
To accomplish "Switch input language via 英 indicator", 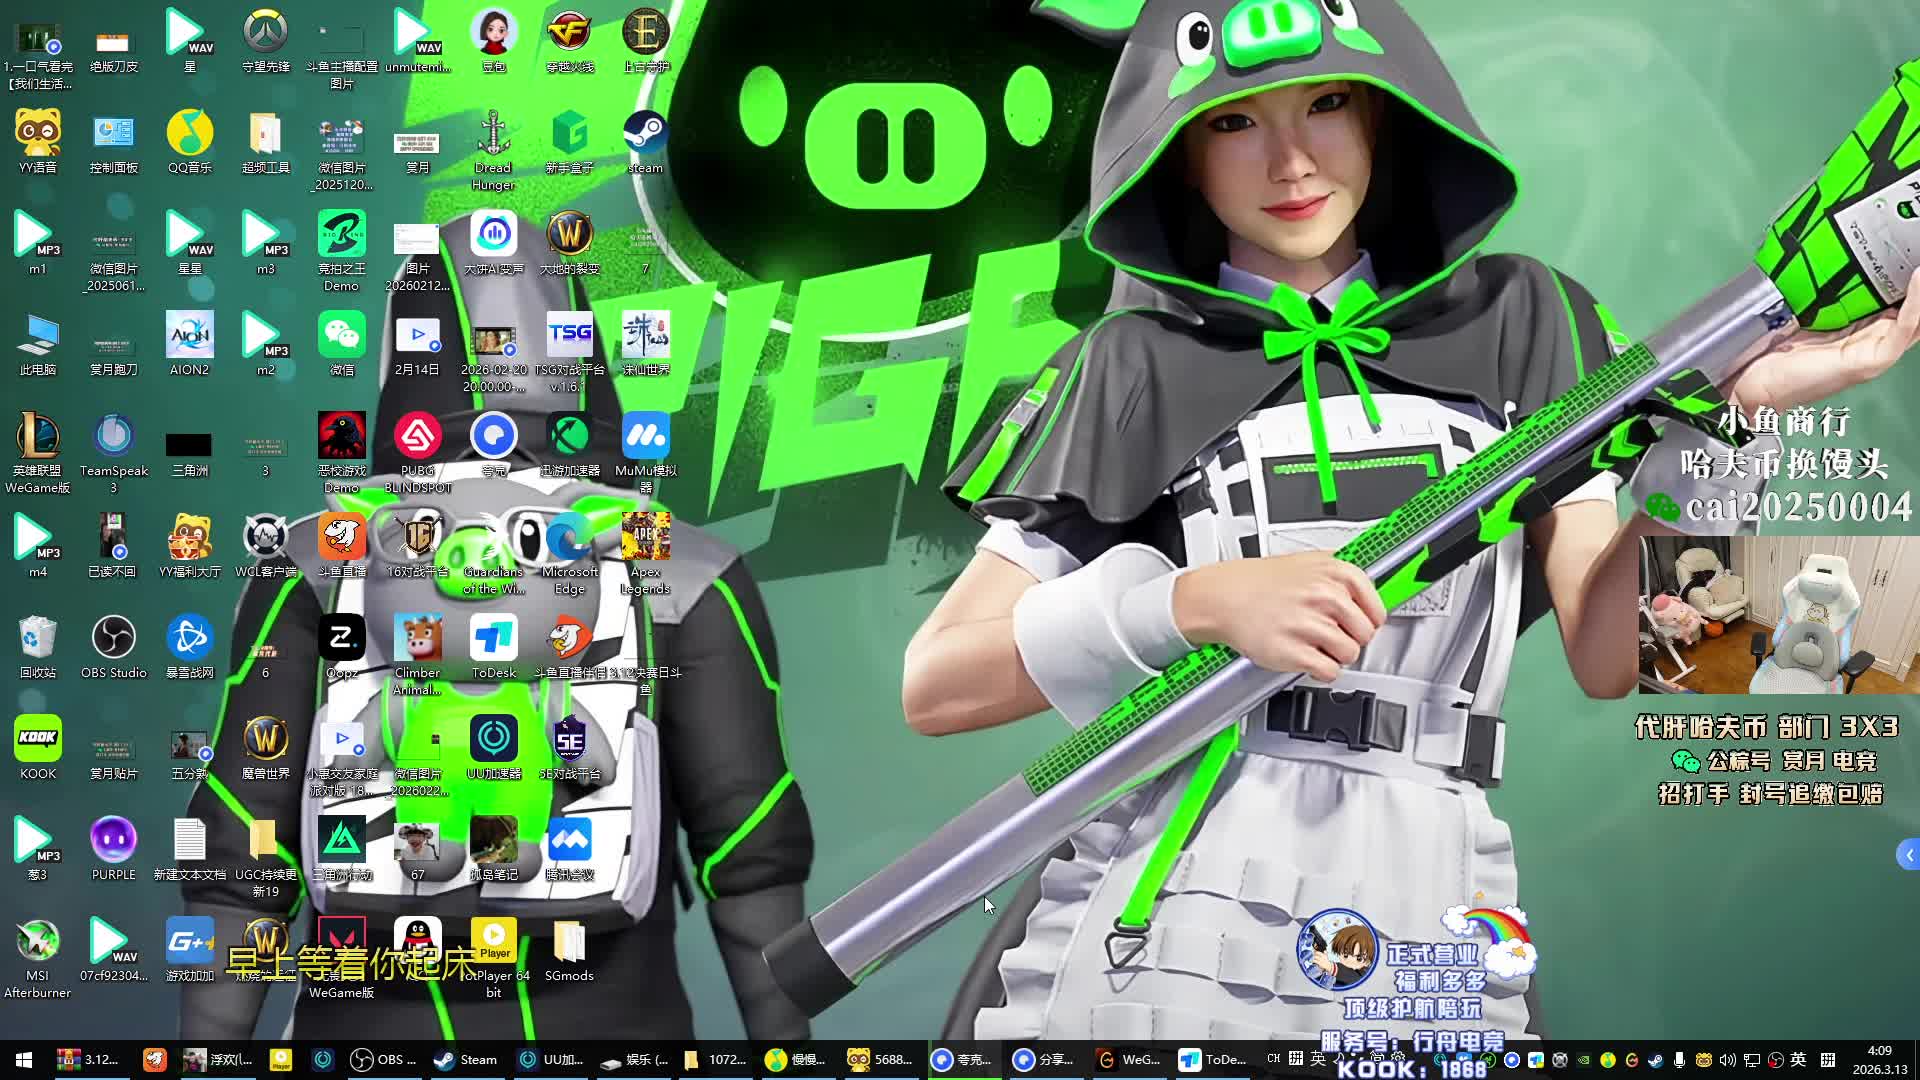I will (x=1798, y=1060).
